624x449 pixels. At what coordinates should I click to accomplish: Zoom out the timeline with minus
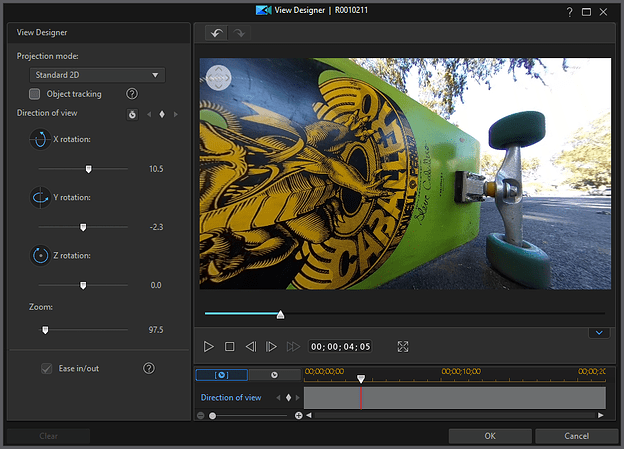coord(201,416)
